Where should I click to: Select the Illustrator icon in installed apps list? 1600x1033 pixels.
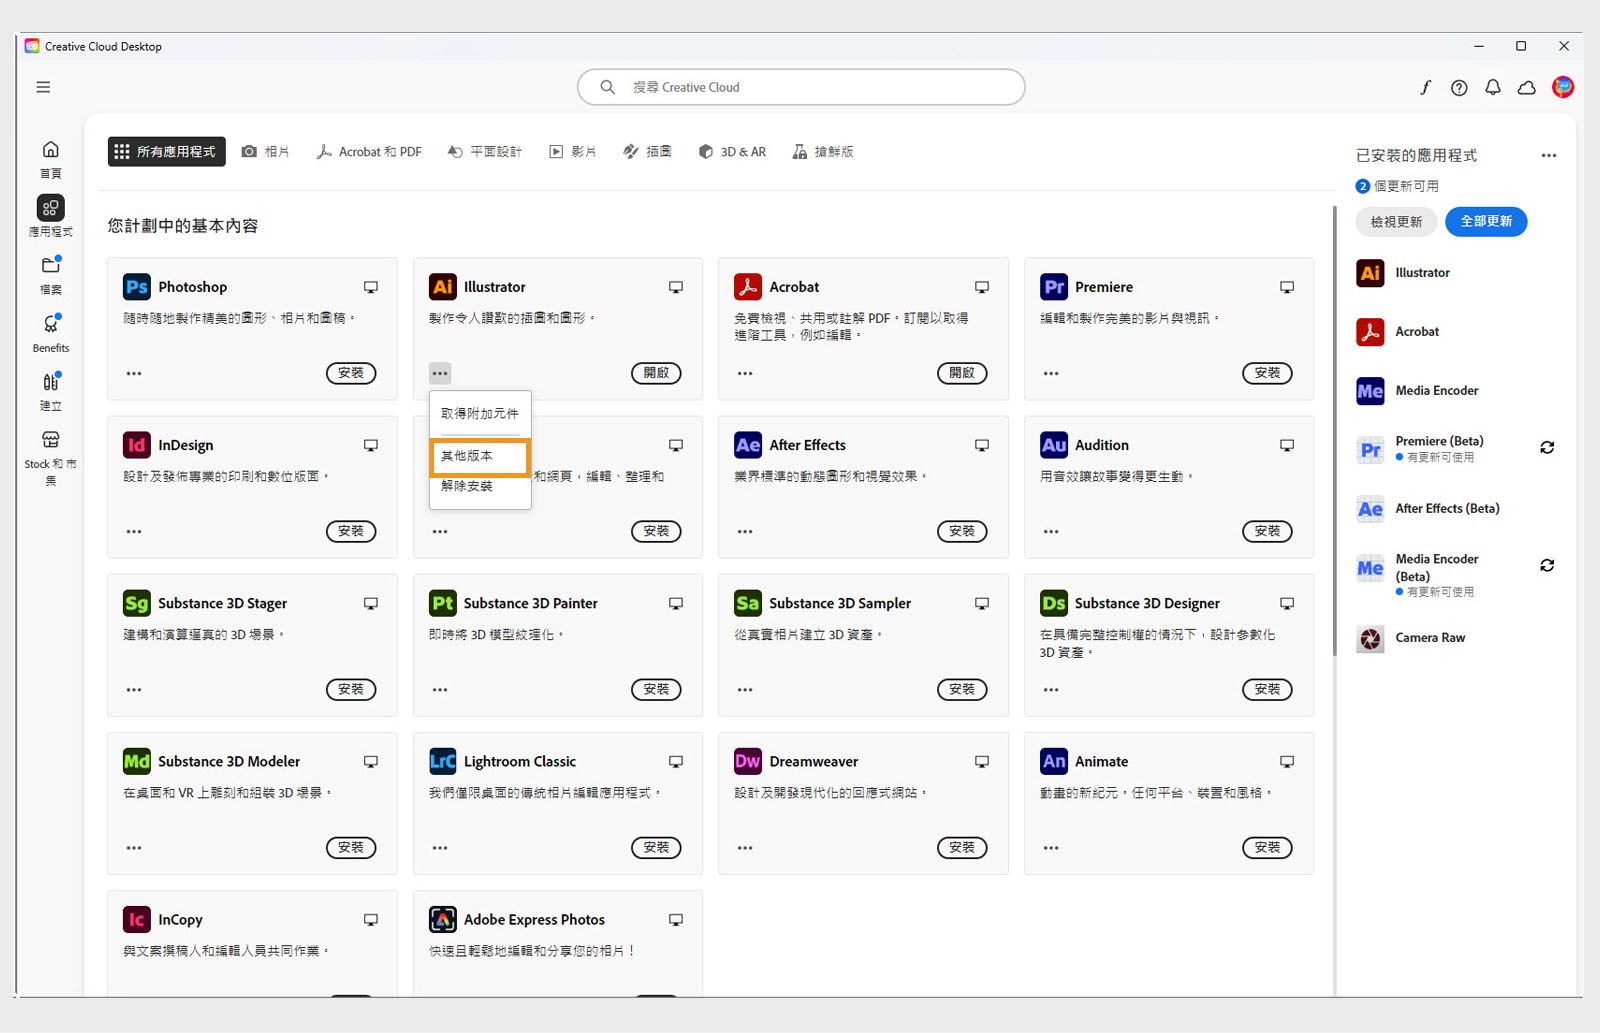click(x=1369, y=272)
